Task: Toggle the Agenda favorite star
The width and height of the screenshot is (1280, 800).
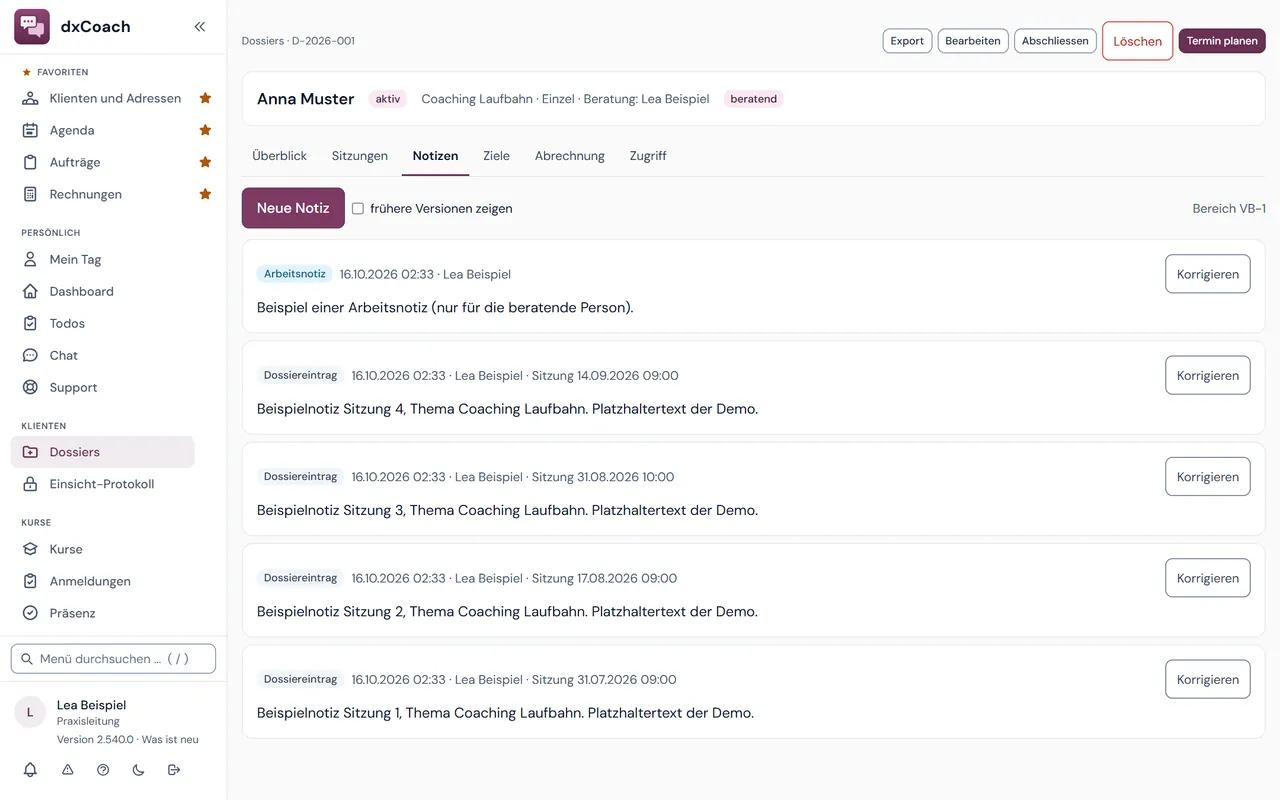Action: [205, 130]
